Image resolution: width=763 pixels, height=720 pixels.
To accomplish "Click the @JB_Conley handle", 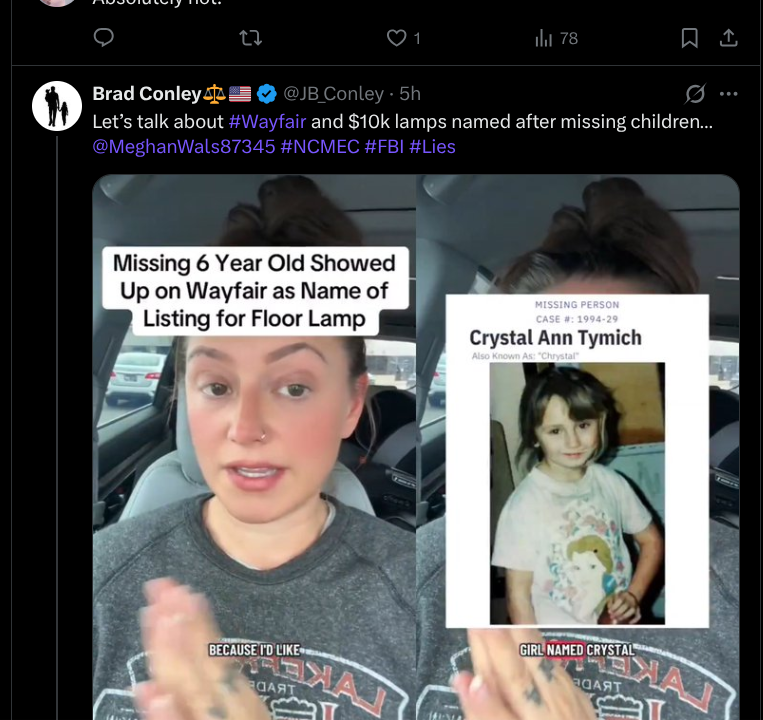I will click(334, 94).
